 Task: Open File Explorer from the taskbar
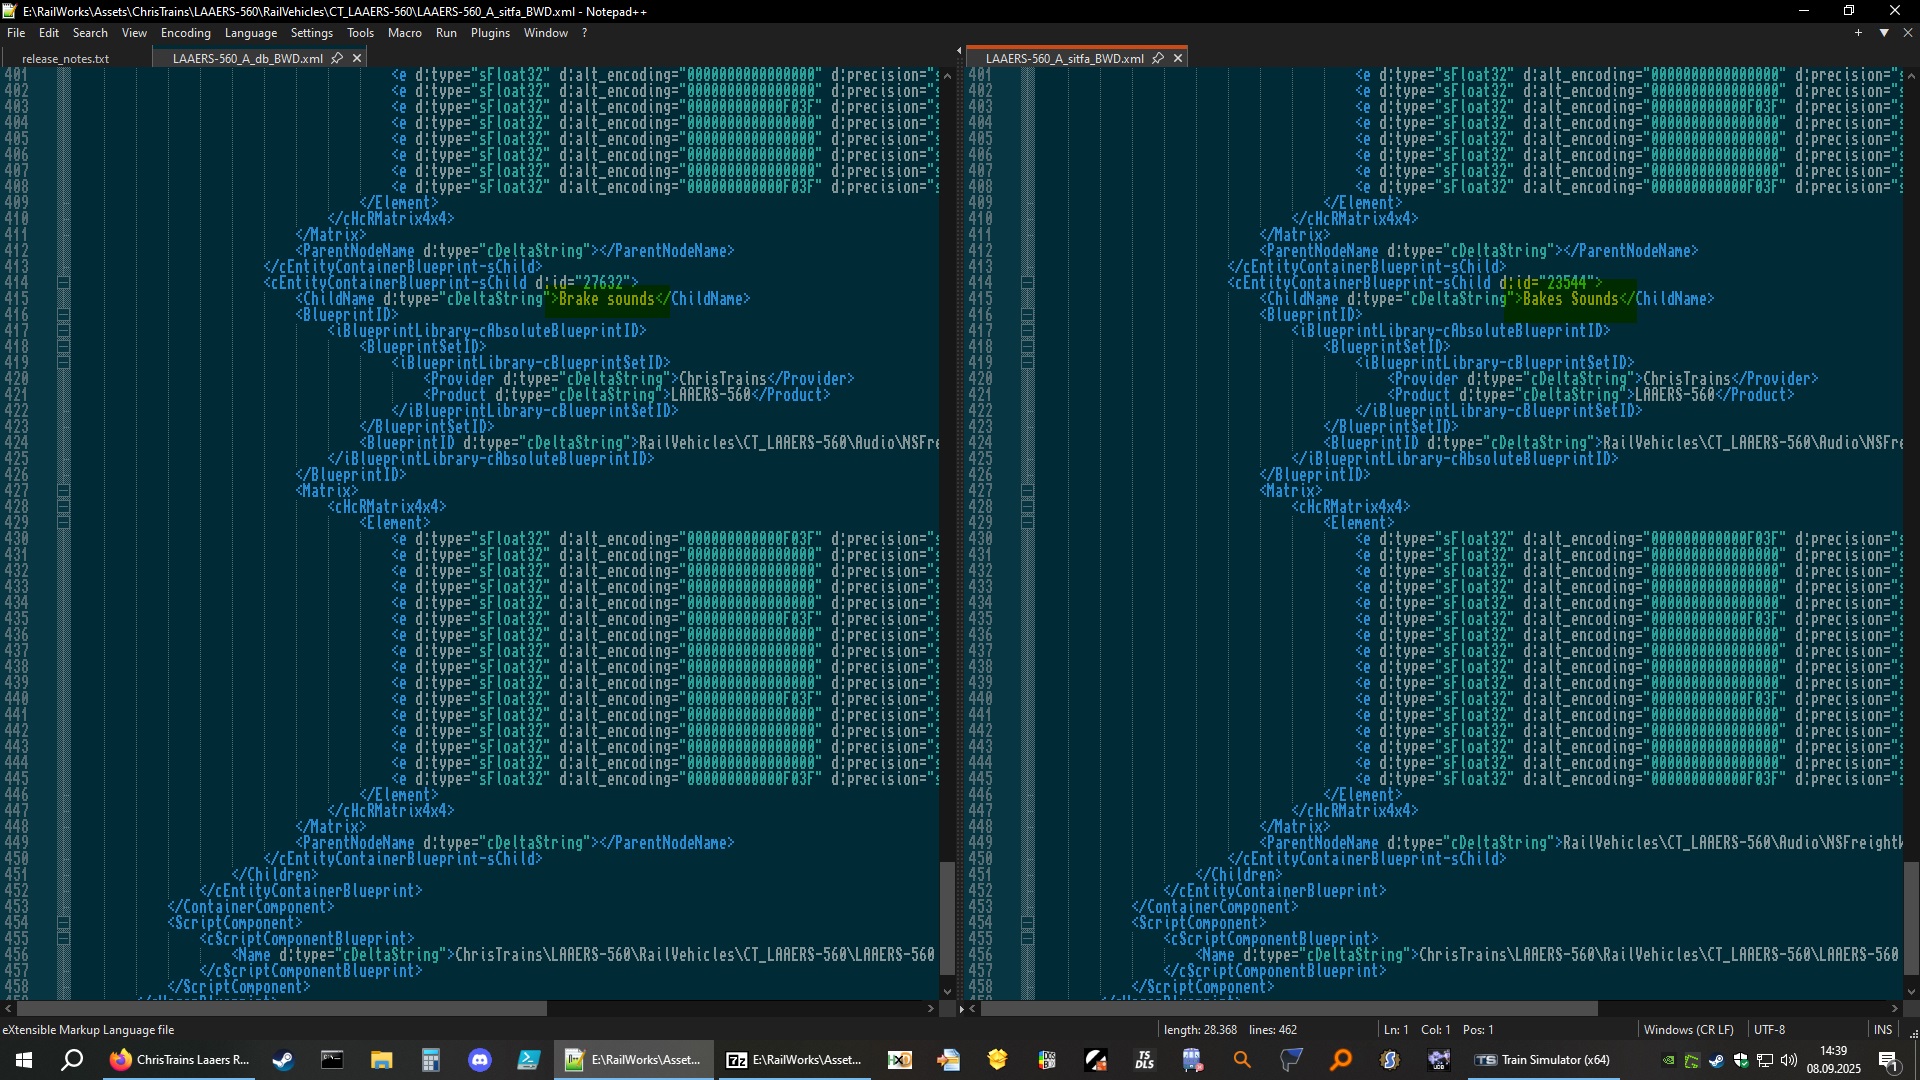tap(381, 1060)
